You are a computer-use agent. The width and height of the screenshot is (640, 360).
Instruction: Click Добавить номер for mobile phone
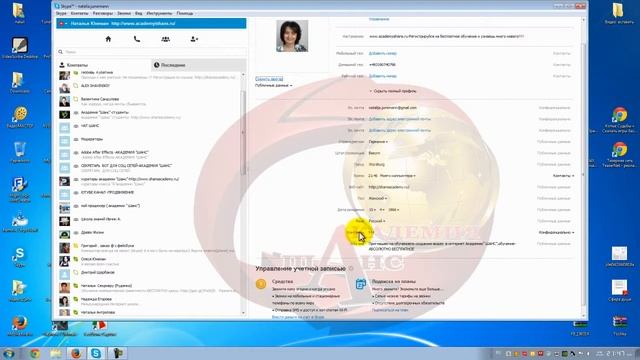(382, 53)
